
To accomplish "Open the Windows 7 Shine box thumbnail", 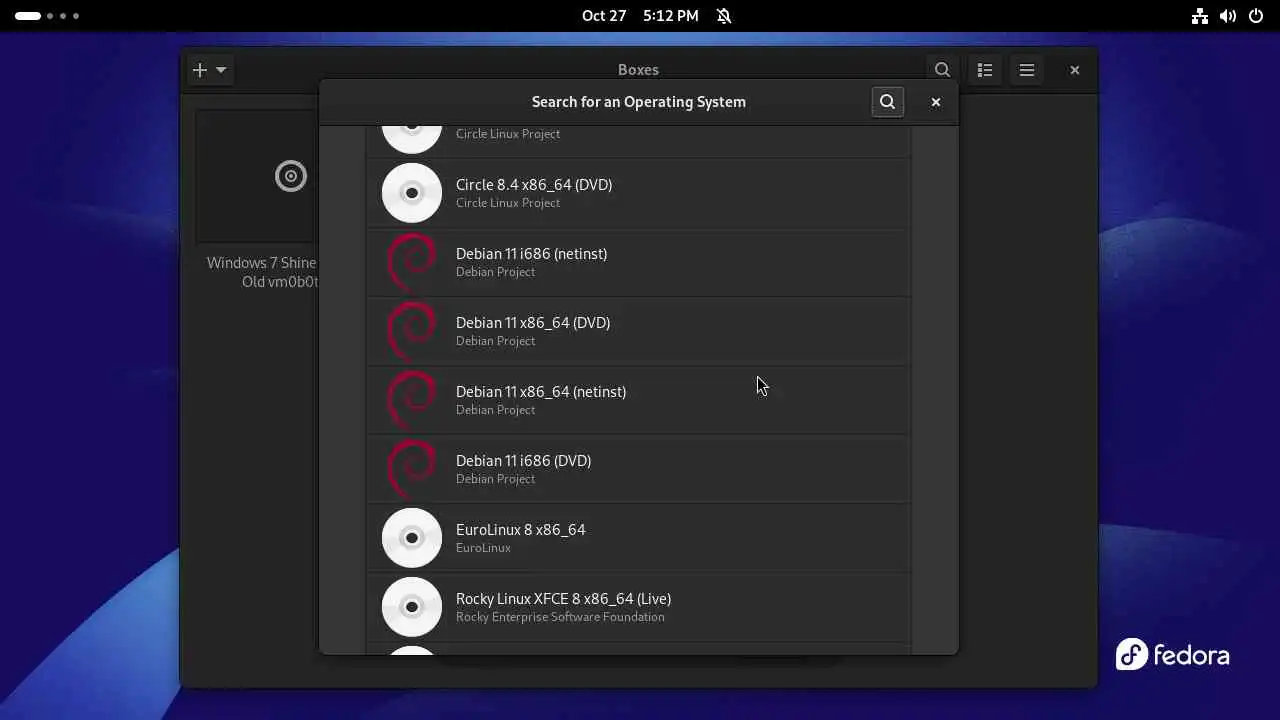I will [257, 176].
